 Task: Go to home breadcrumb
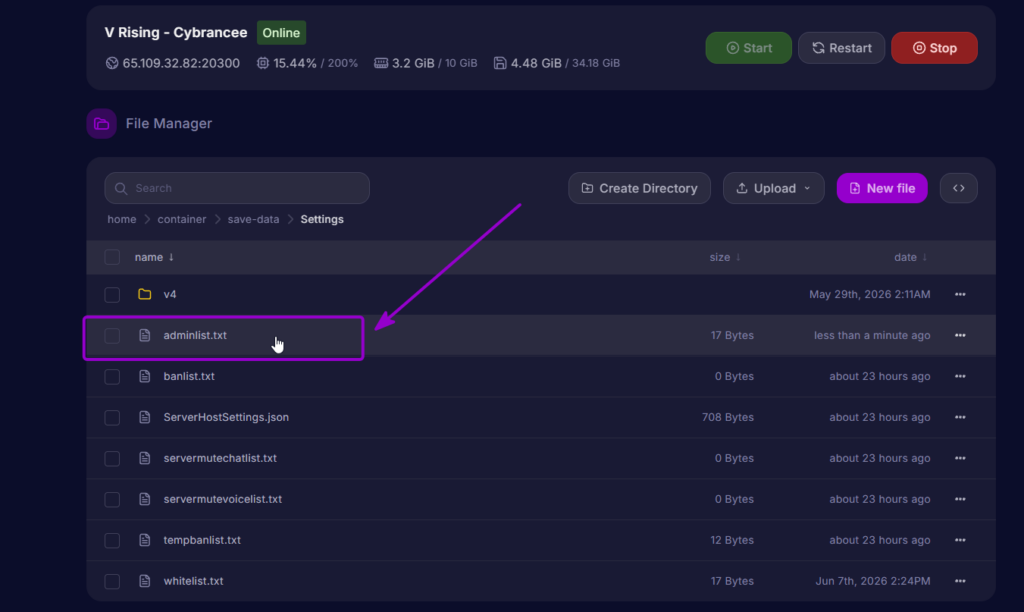(x=121, y=219)
